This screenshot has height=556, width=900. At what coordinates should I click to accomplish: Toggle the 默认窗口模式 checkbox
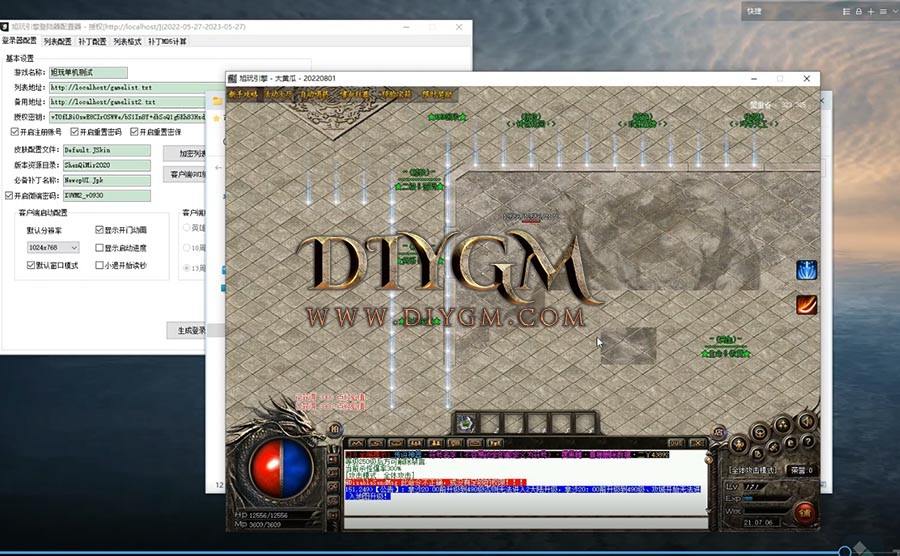pyautogui.click(x=31, y=265)
